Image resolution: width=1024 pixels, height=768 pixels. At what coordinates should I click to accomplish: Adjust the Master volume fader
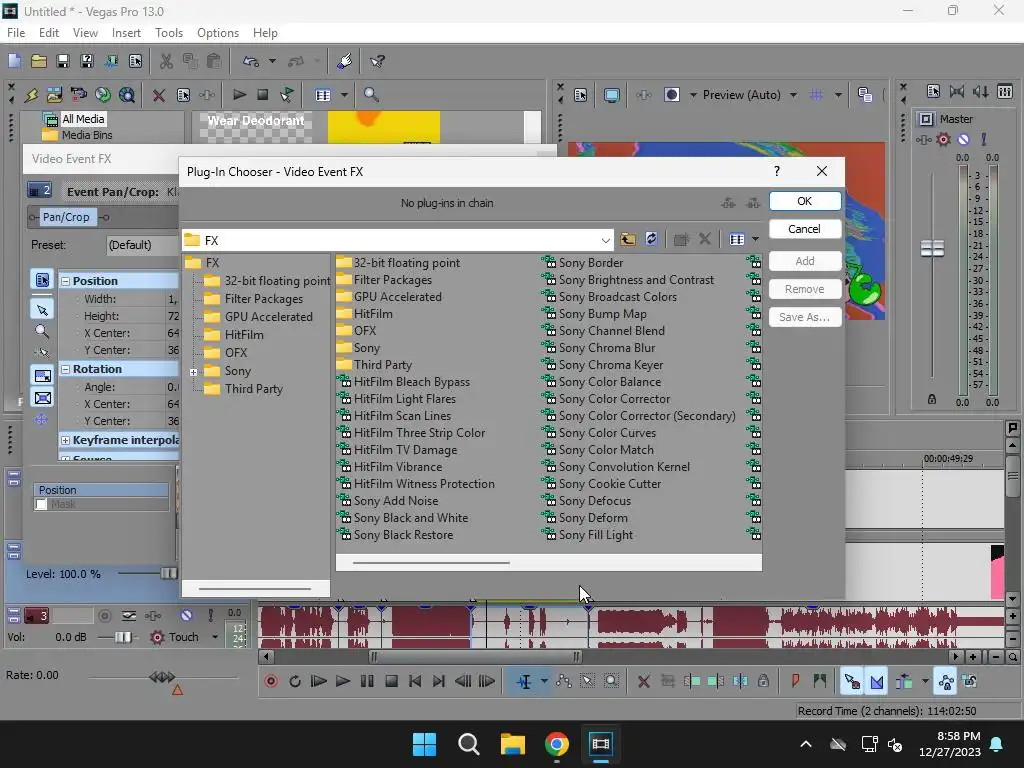point(932,248)
